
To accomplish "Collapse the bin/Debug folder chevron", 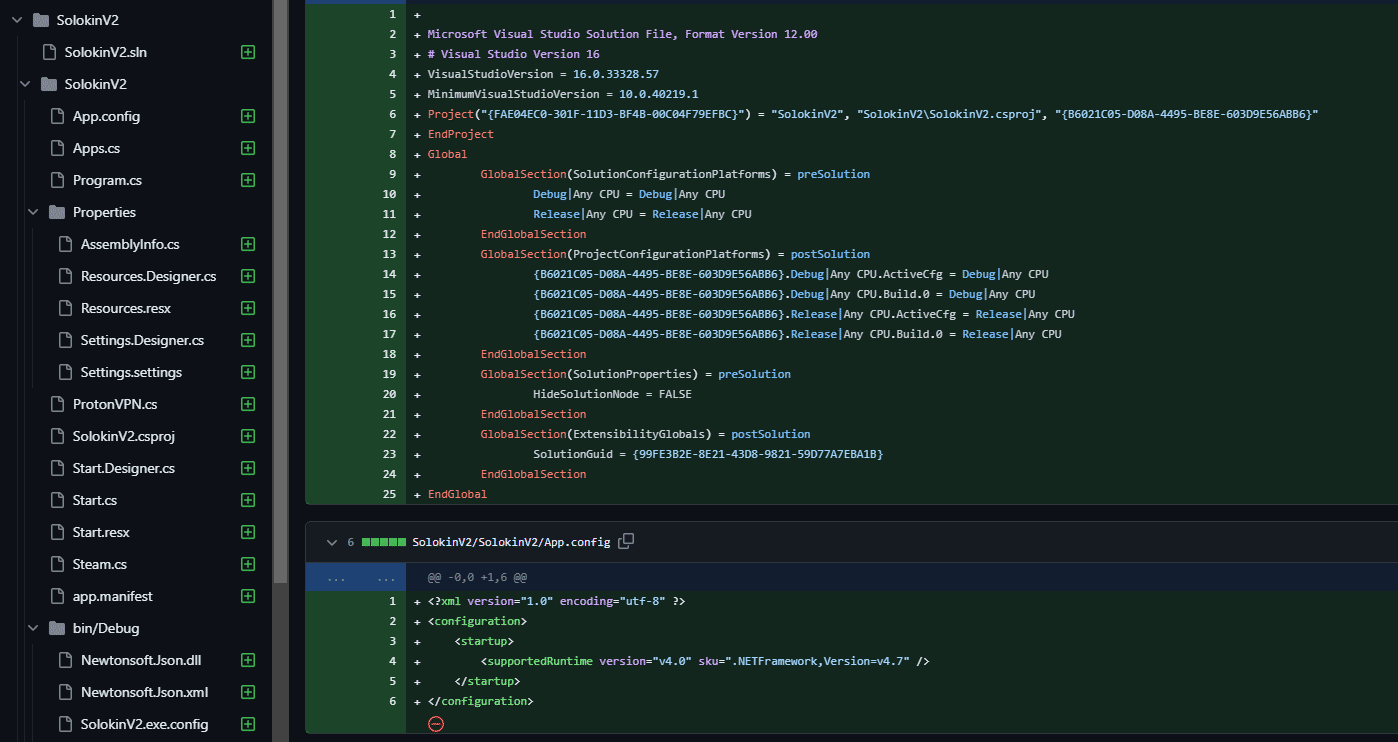I will click(33, 628).
